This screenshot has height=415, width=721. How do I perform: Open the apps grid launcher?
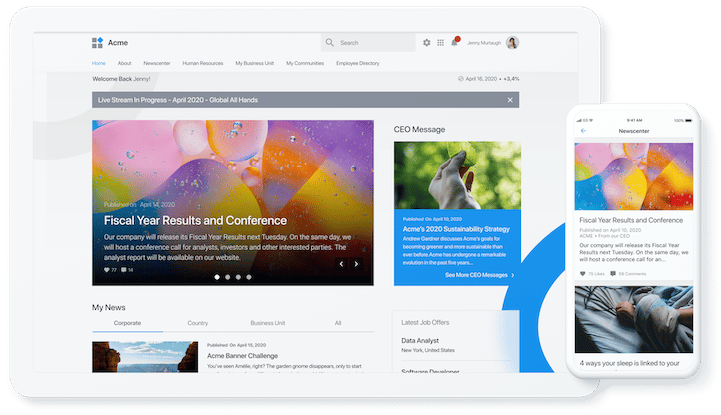point(441,43)
